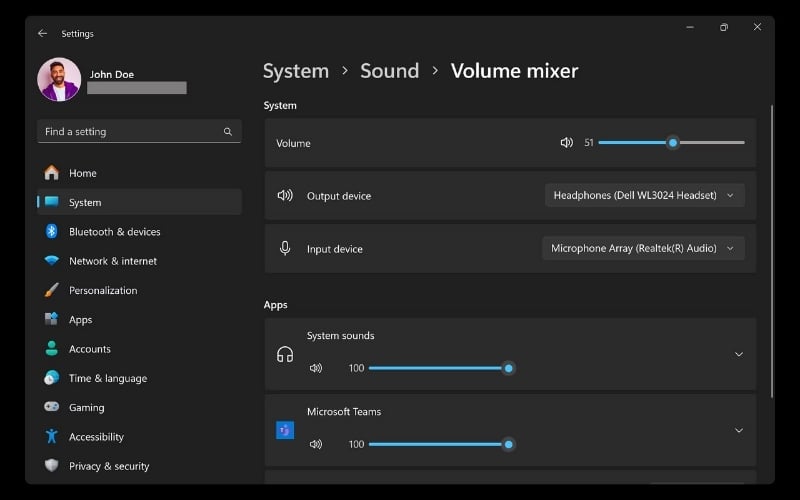This screenshot has height=500, width=800.
Task: Mute the system volume speaker icon
Action: 567,143
